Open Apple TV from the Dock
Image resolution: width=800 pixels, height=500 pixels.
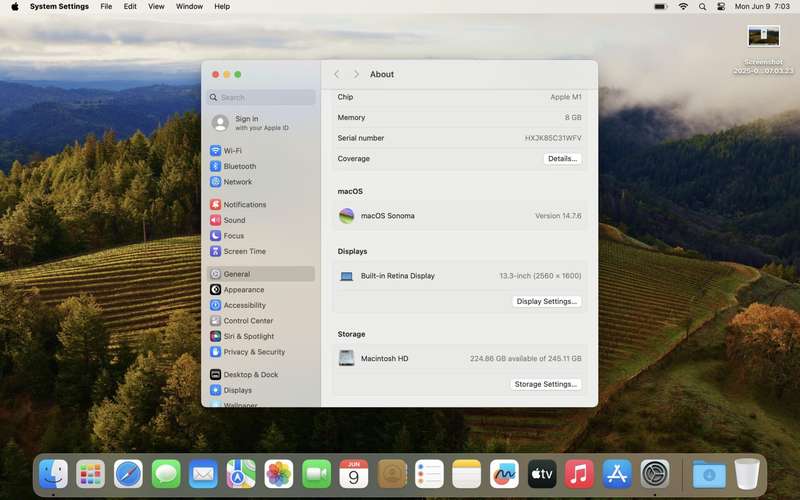[542, 474]
